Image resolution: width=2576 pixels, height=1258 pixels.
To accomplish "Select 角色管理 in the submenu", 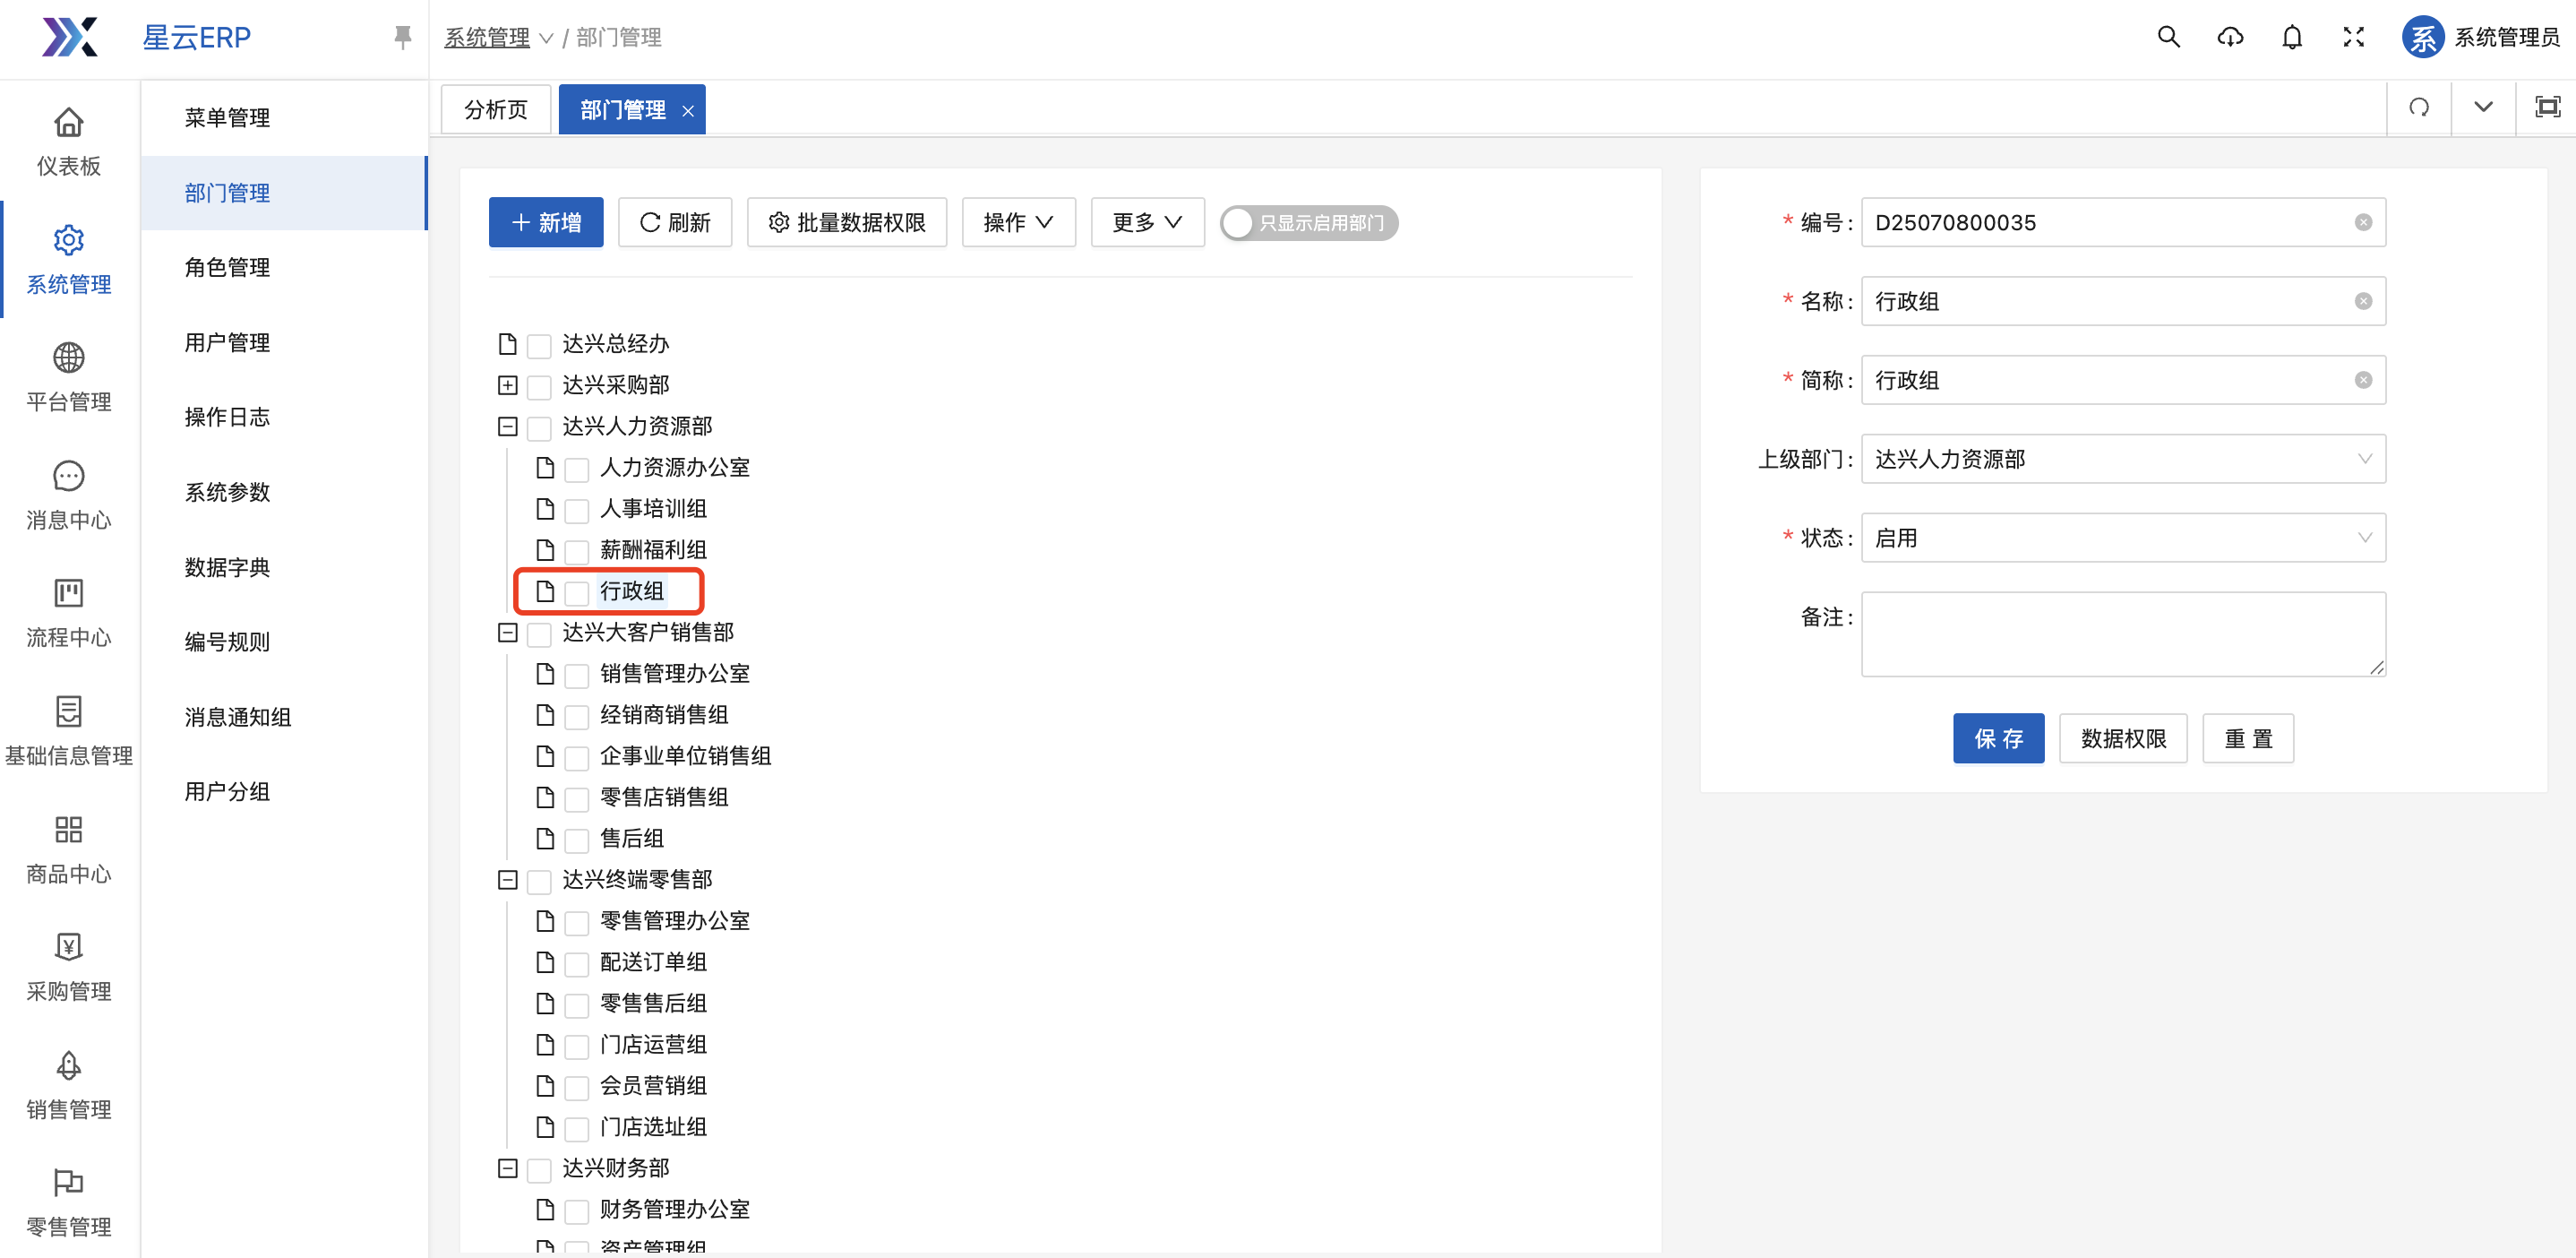I will coord(227,267).
